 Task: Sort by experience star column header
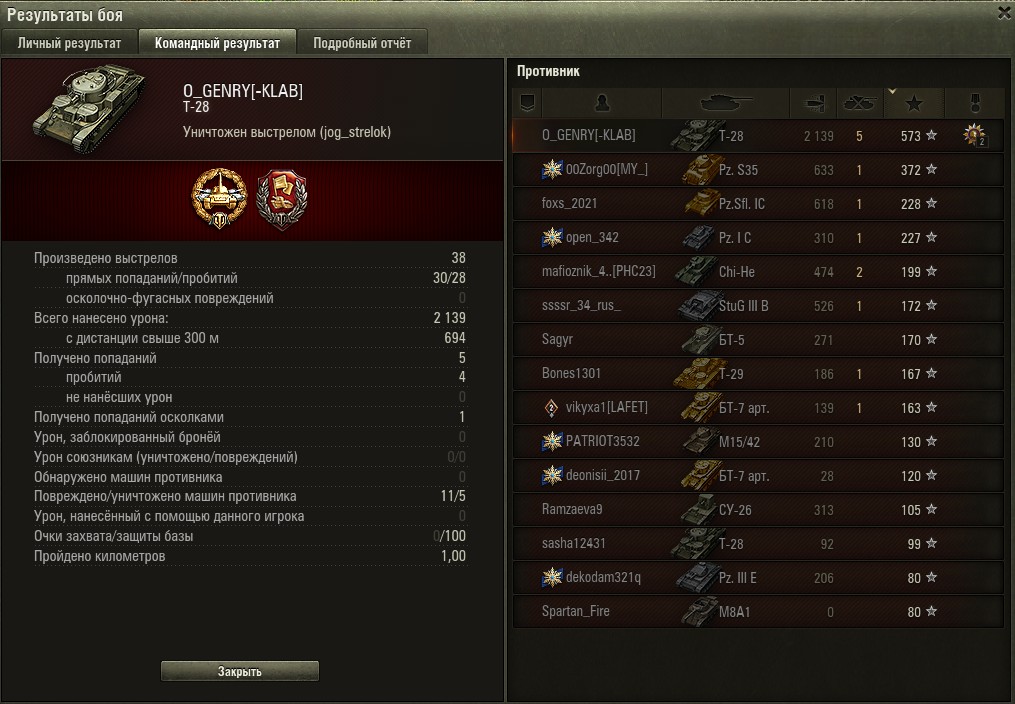click(914, 103)
